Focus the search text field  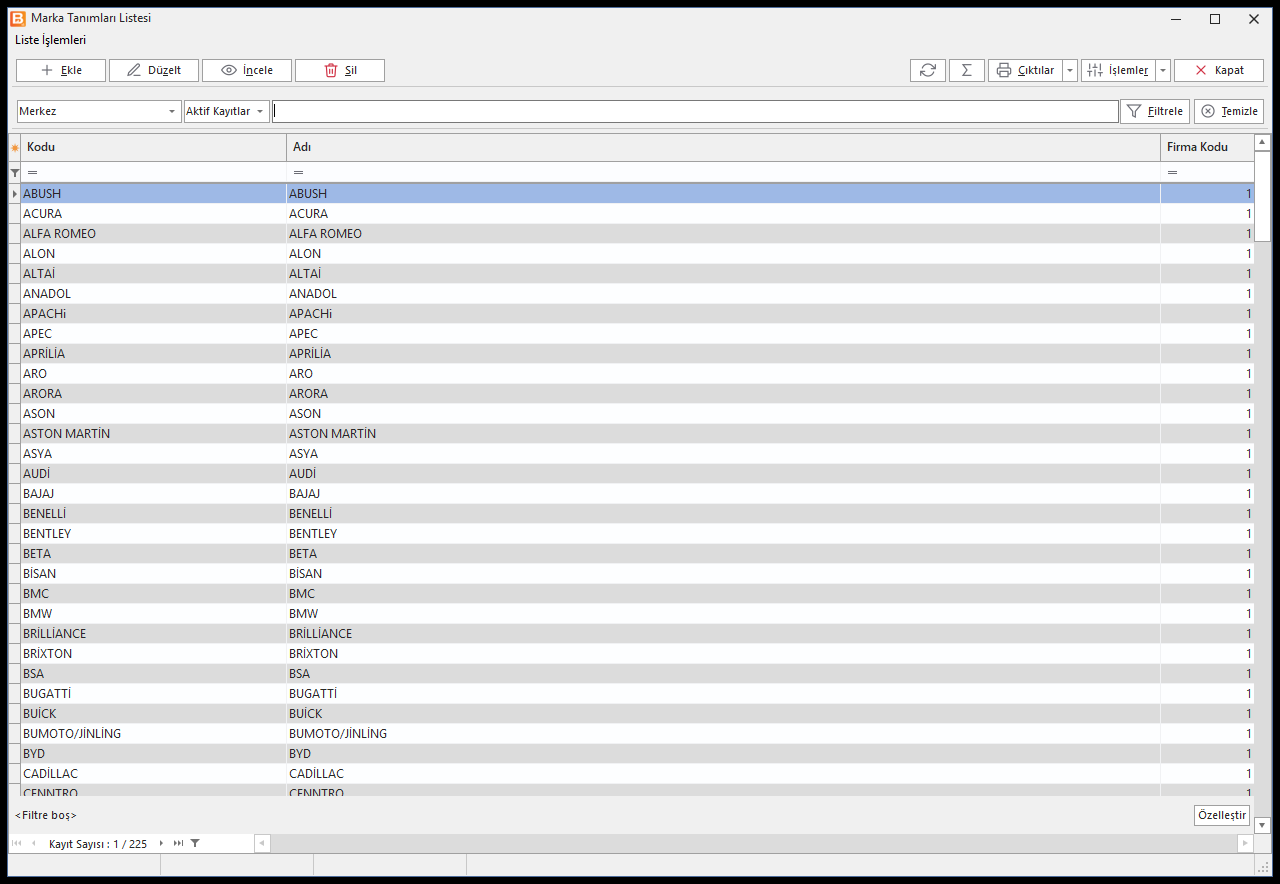click(695, 111)
